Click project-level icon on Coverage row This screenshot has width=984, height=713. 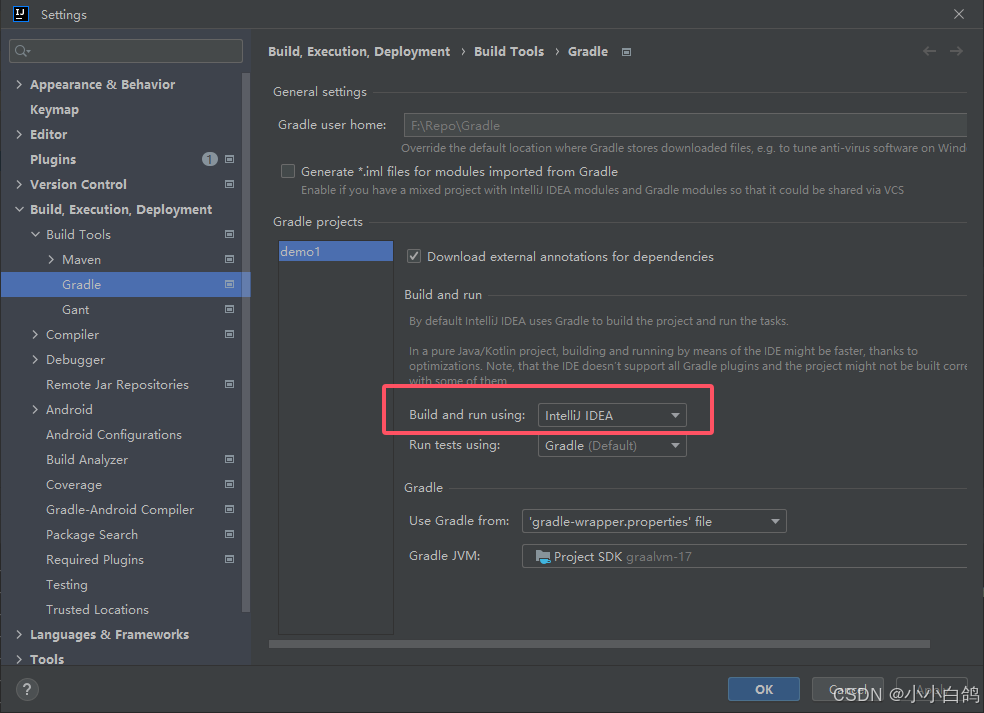pos(230,485)
